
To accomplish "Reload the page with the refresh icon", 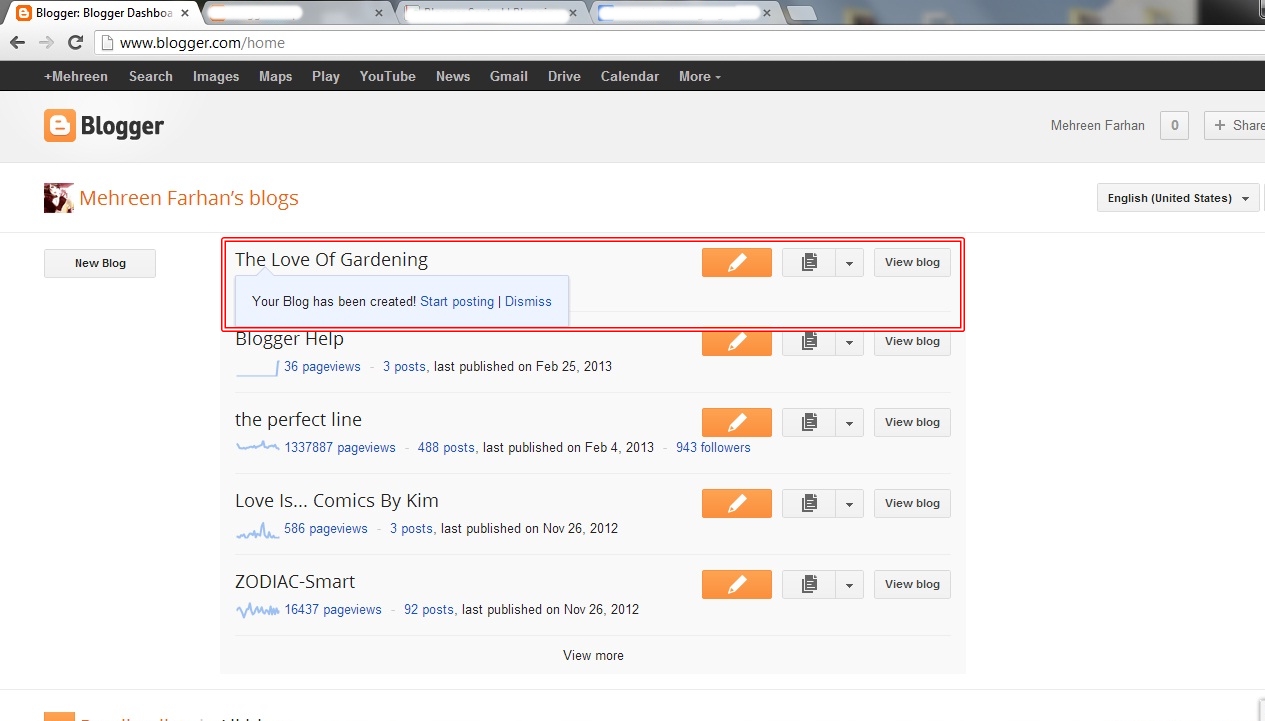I will [75, 42].
